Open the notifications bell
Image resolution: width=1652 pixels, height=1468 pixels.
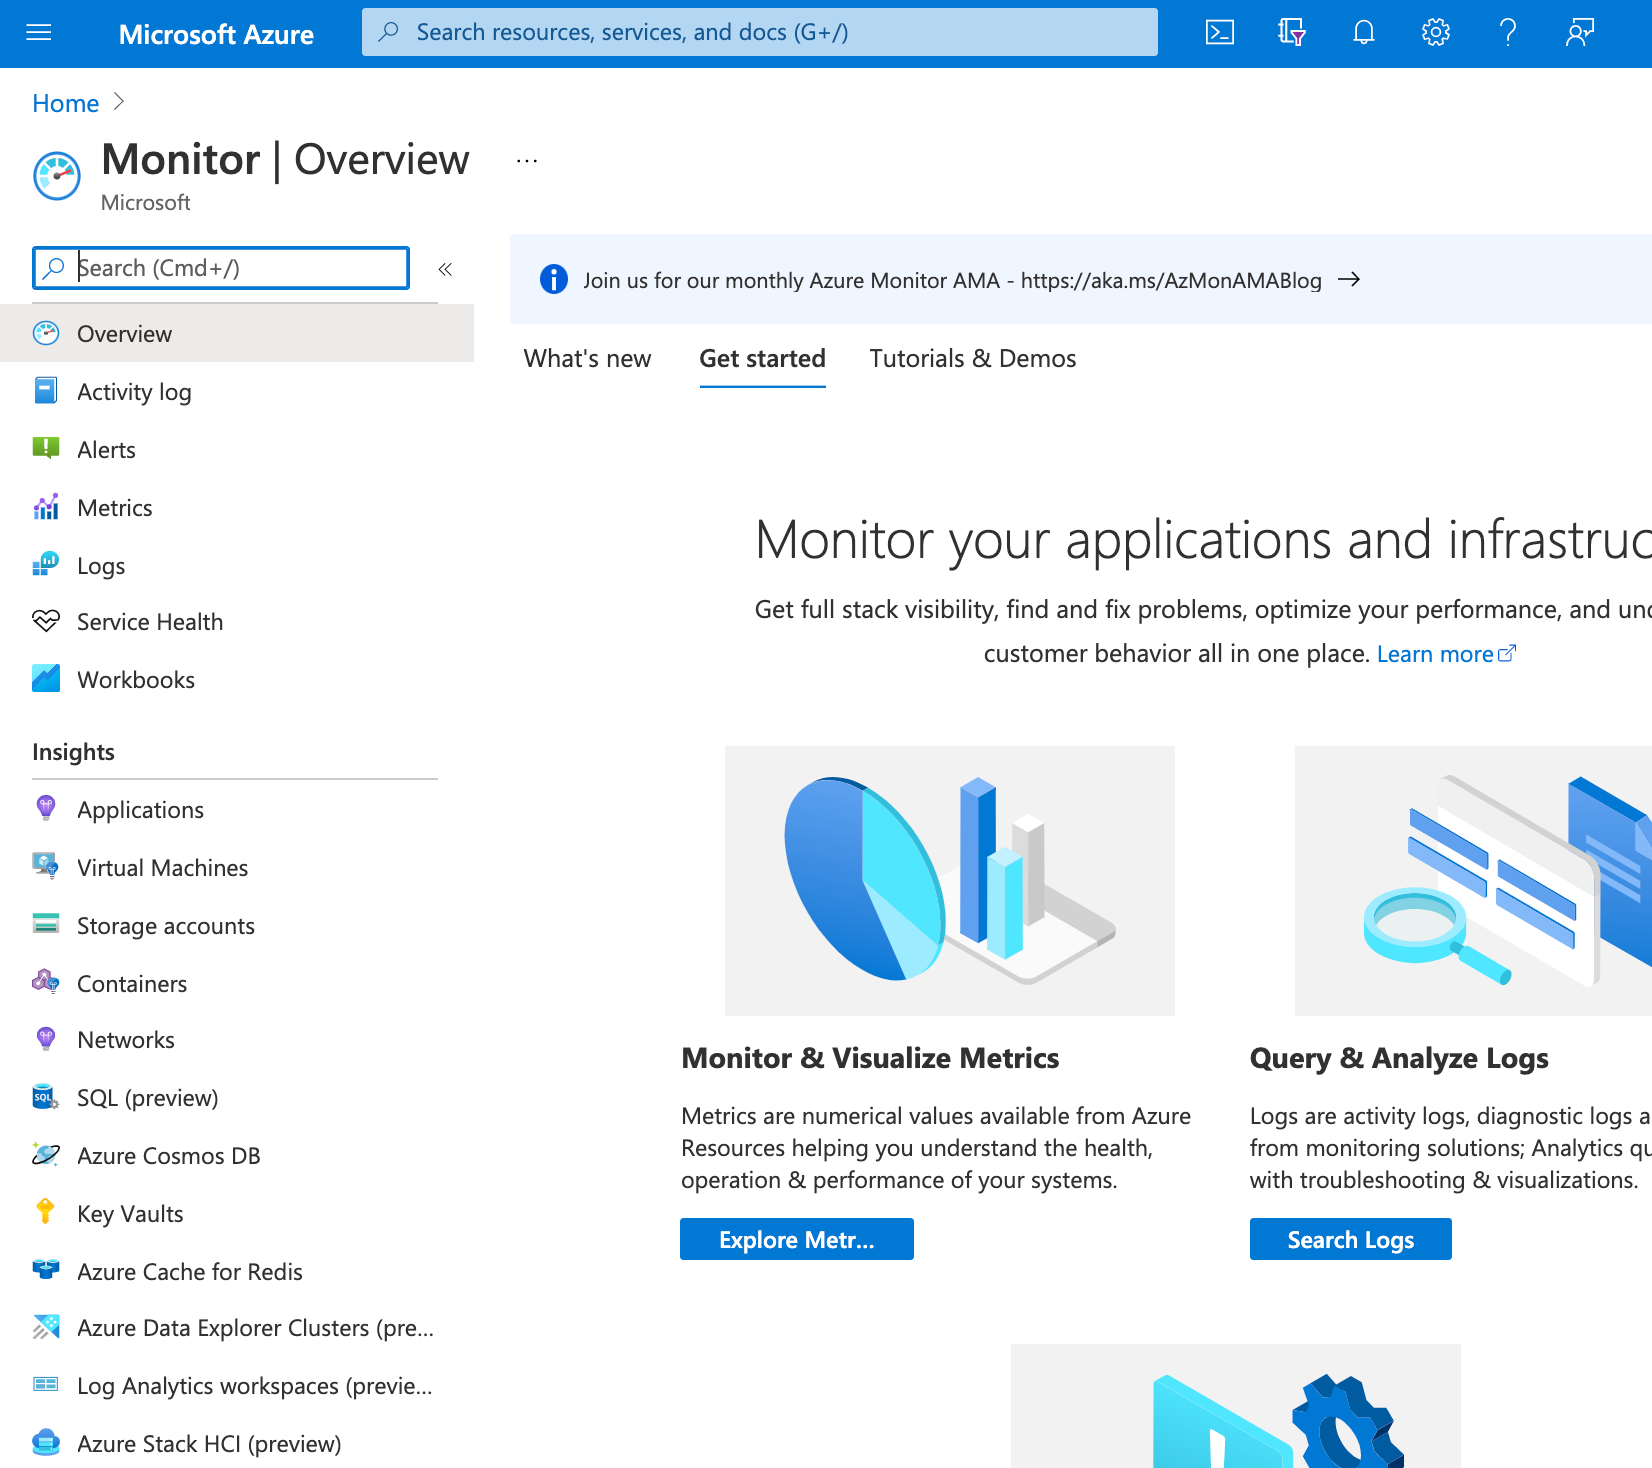[x=1364, y=33]
